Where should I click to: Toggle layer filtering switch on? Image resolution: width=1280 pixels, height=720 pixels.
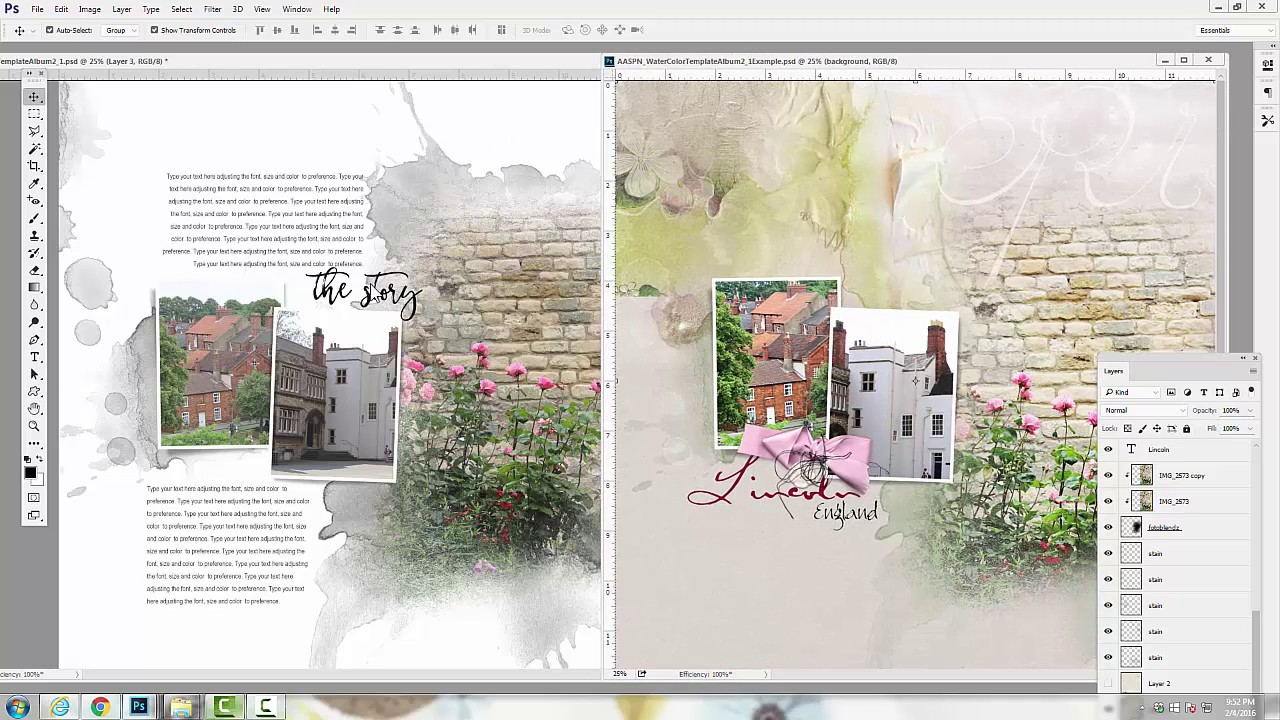pos(1251,392)
